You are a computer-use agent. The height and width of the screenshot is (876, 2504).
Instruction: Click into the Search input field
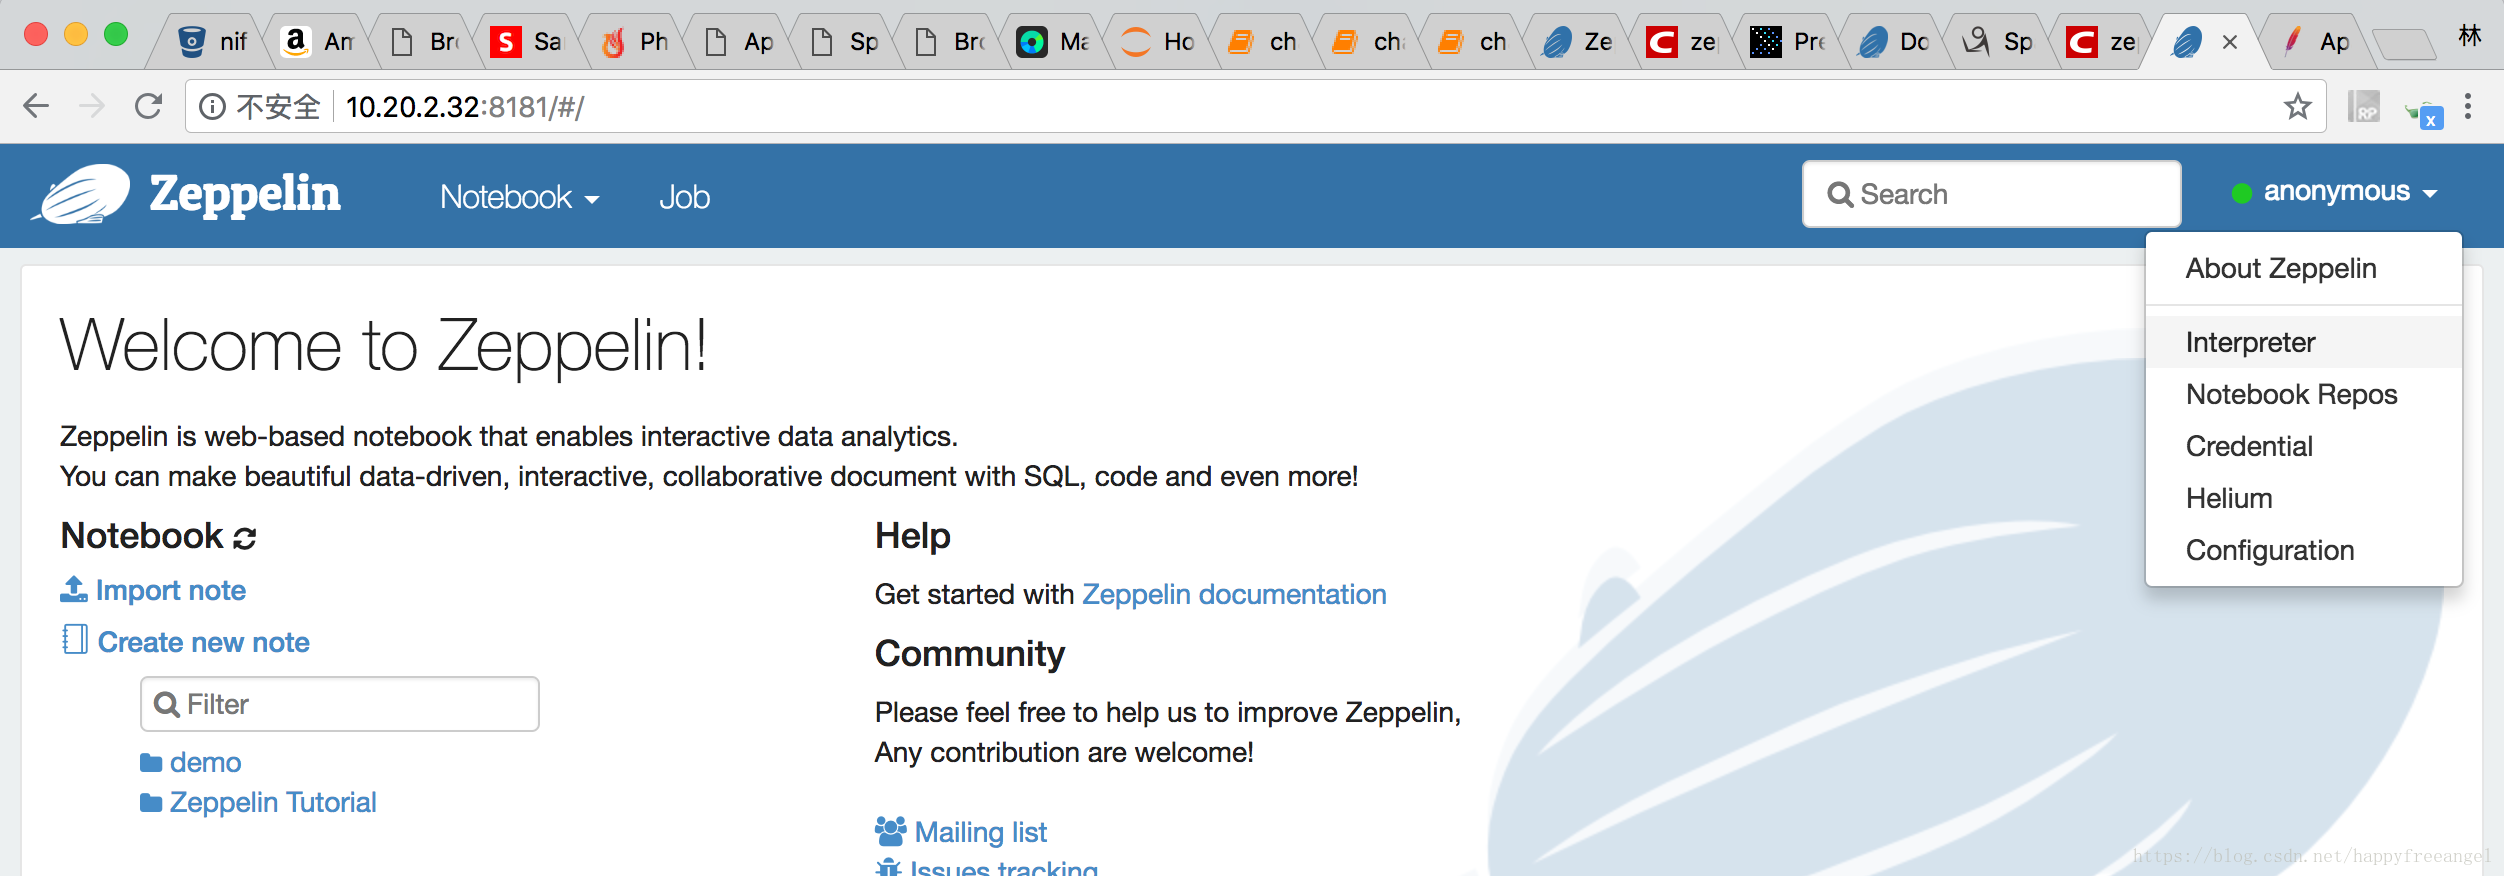click(x=1991, y=194)
